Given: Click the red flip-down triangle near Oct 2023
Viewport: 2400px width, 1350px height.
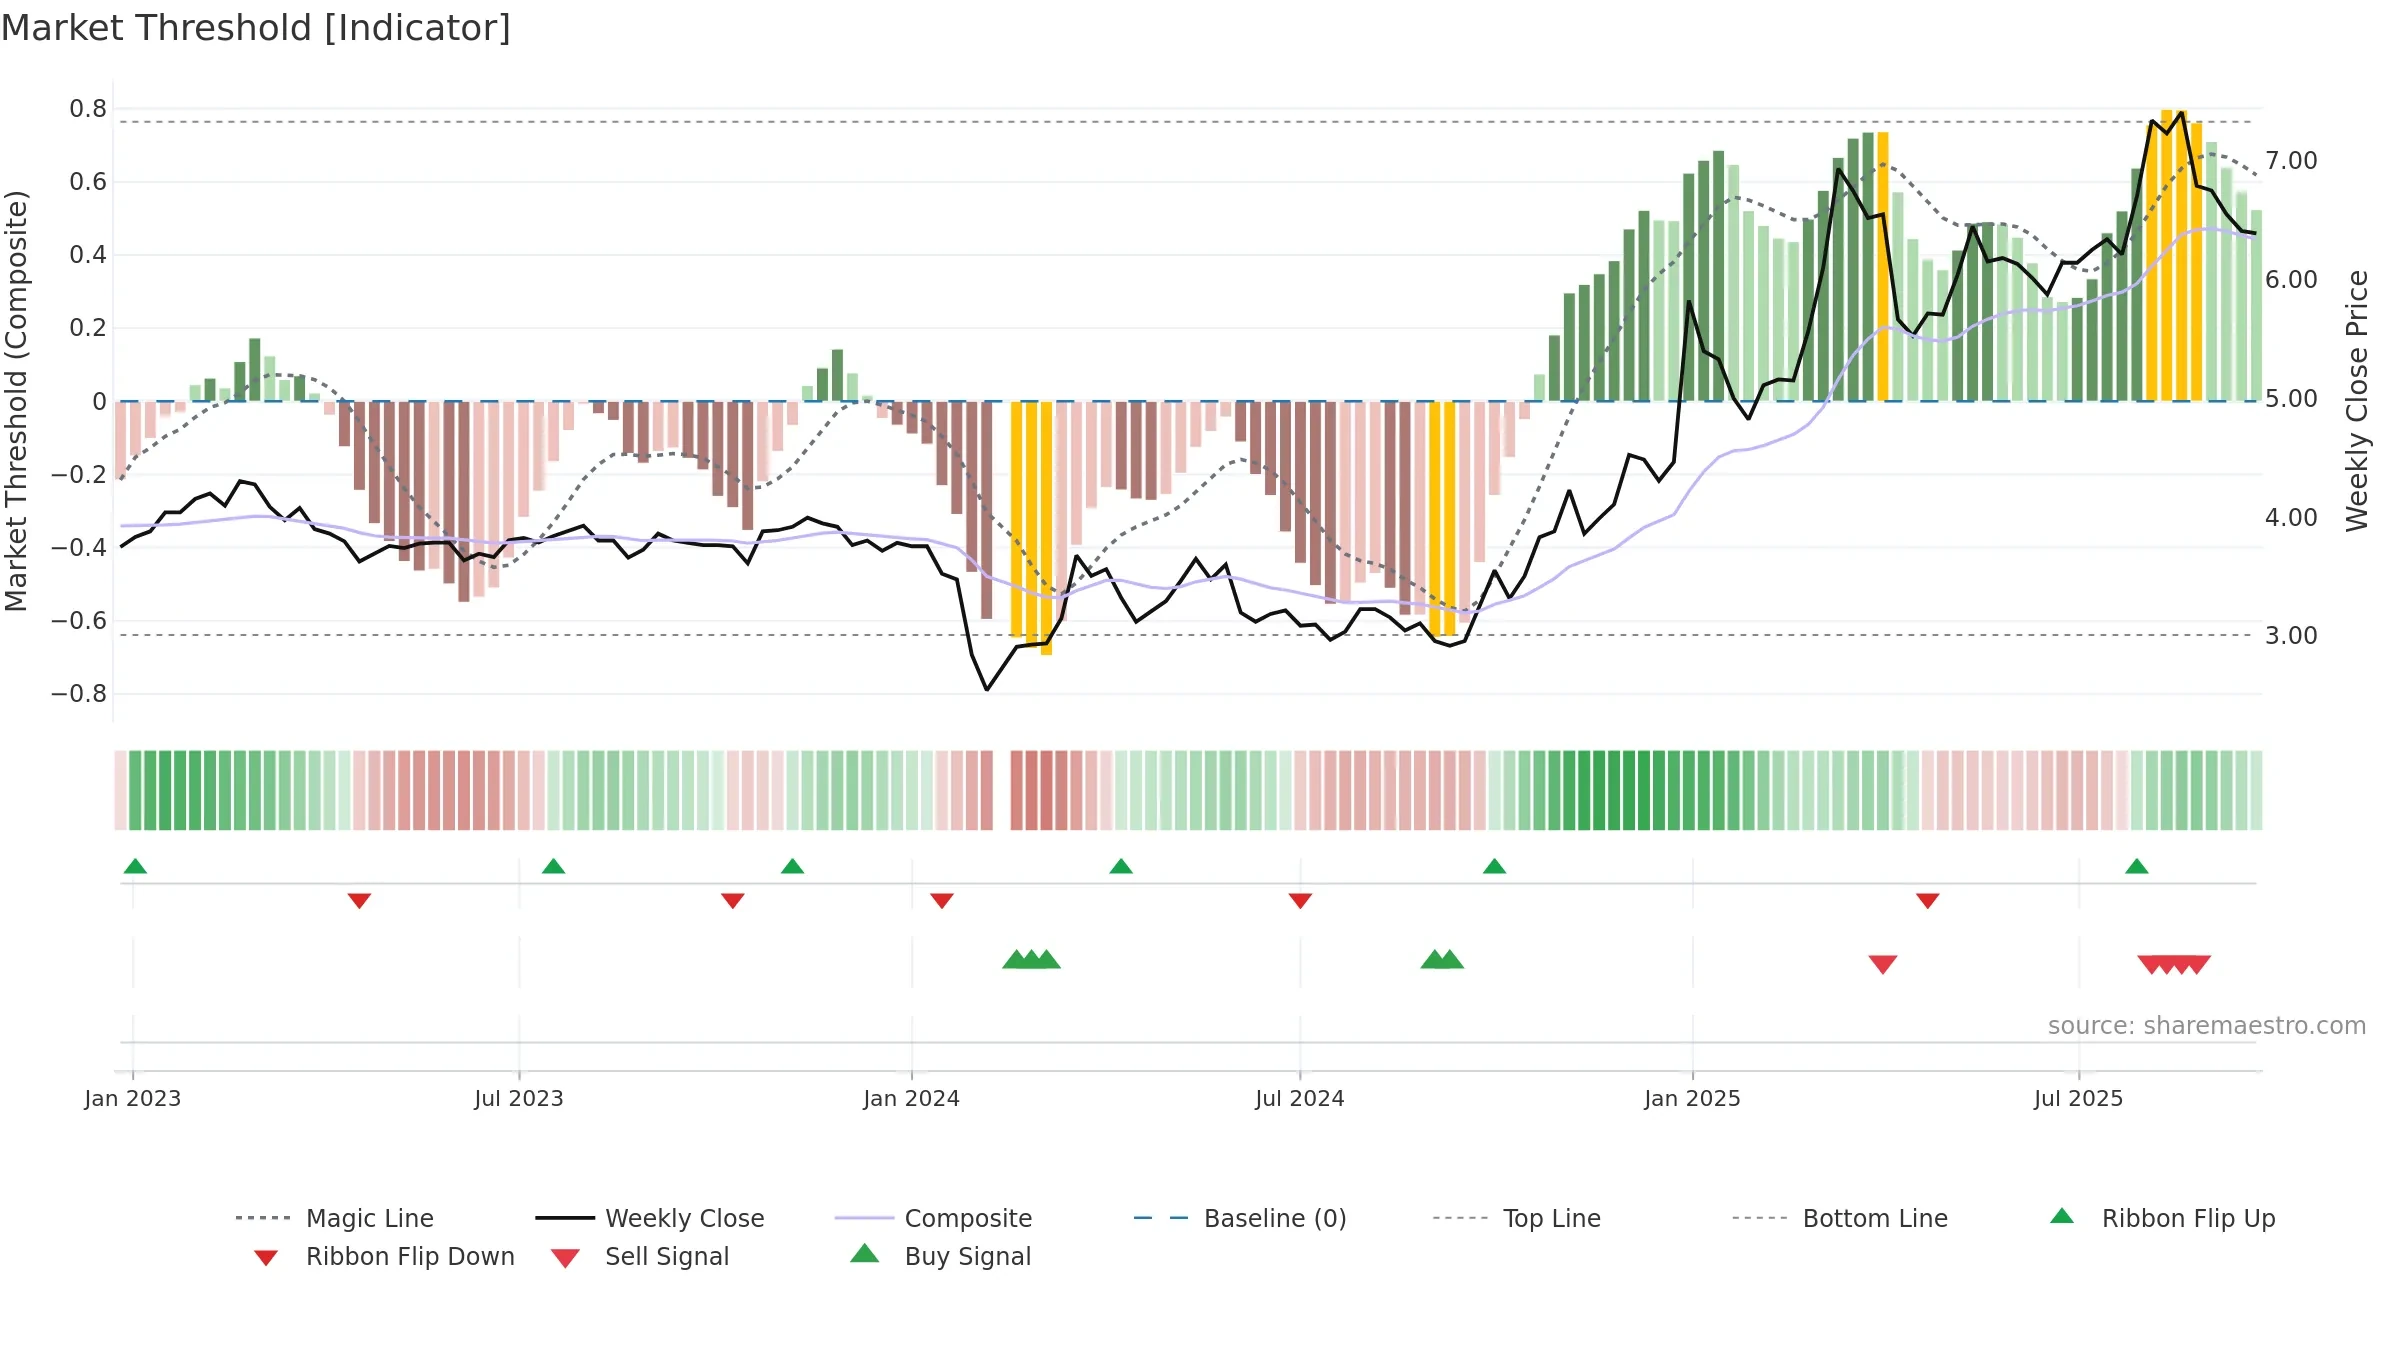Looking at the screenshot, I should point(732,901).
